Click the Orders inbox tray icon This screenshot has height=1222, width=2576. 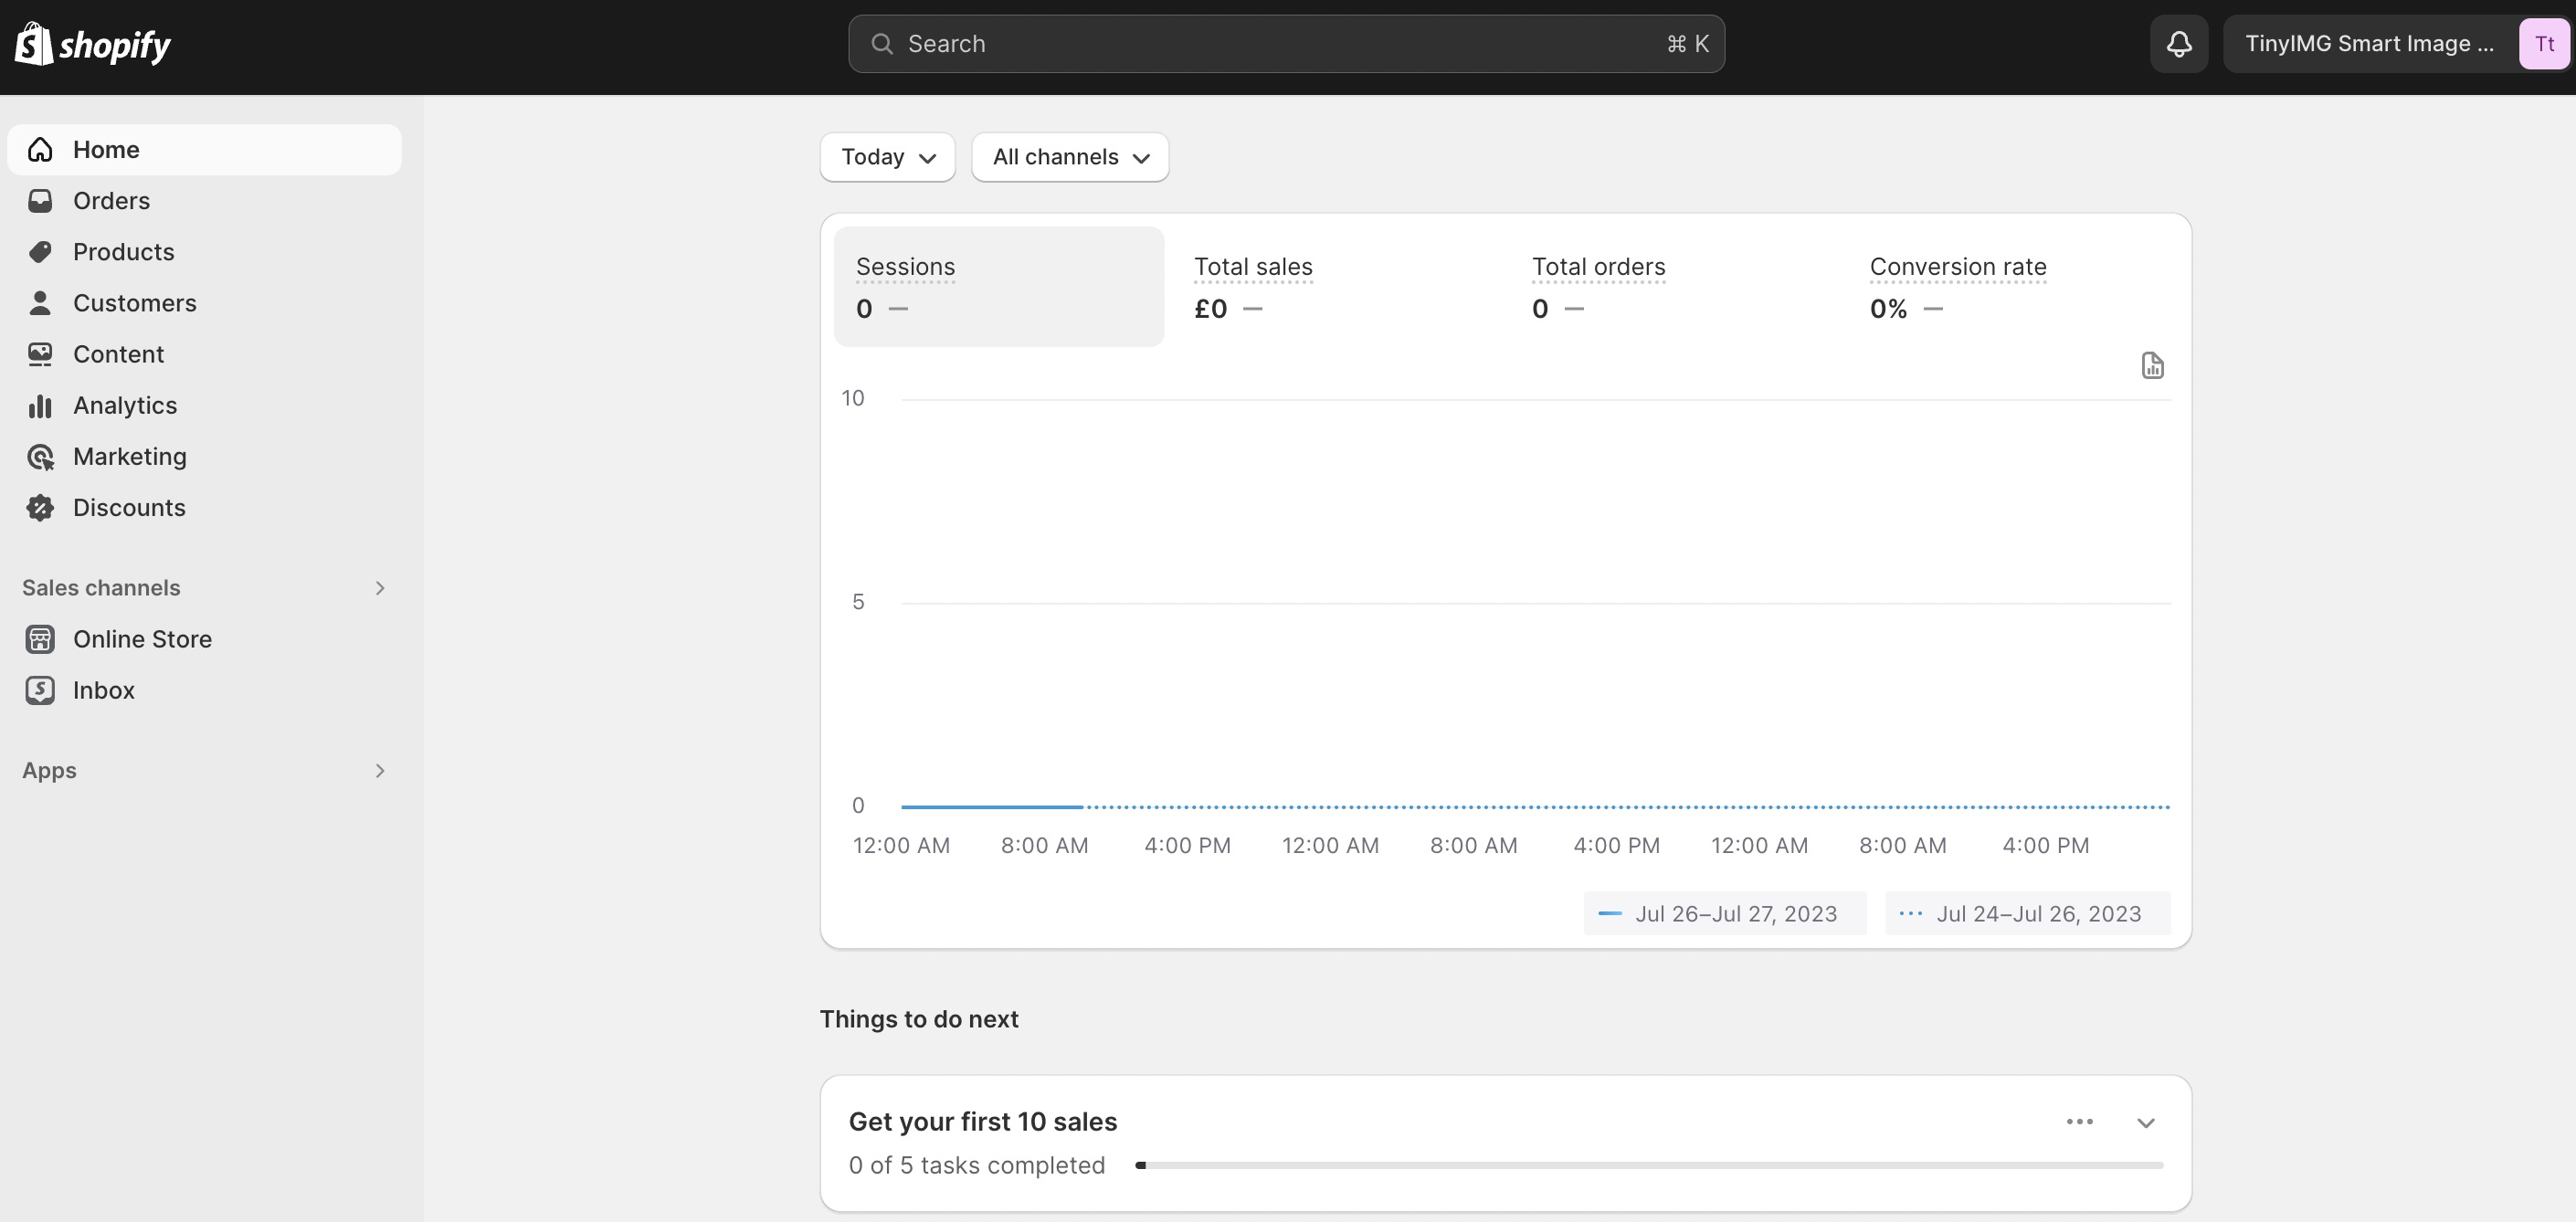(40, 201)
